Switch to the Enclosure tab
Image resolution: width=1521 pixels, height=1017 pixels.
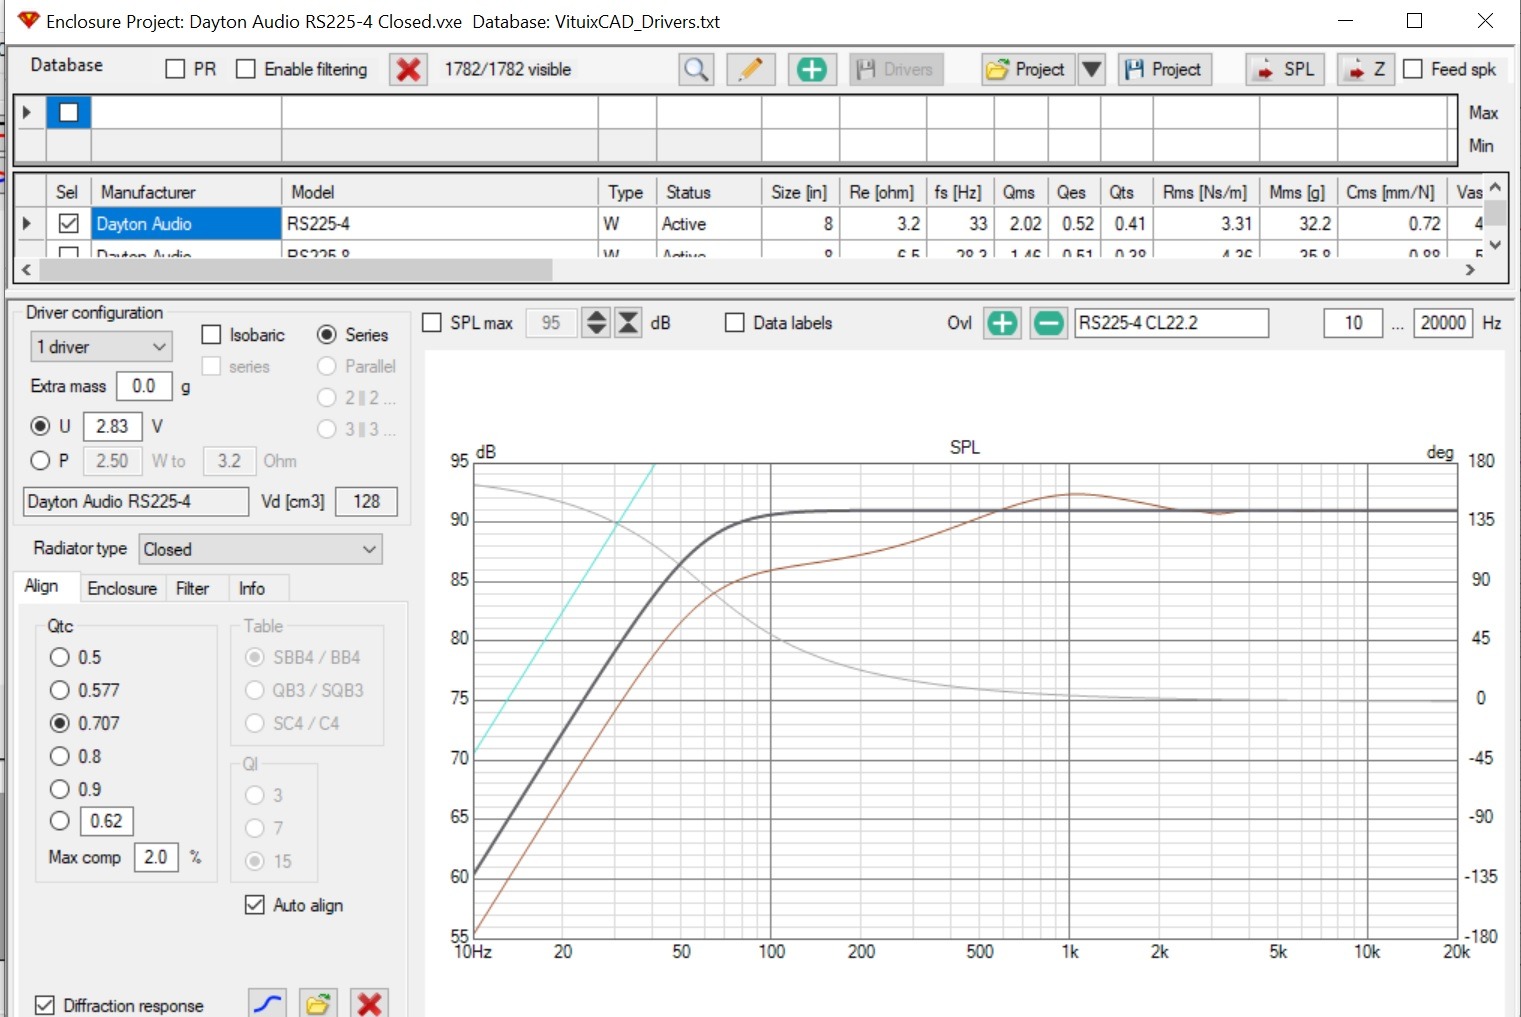point(122,588)
